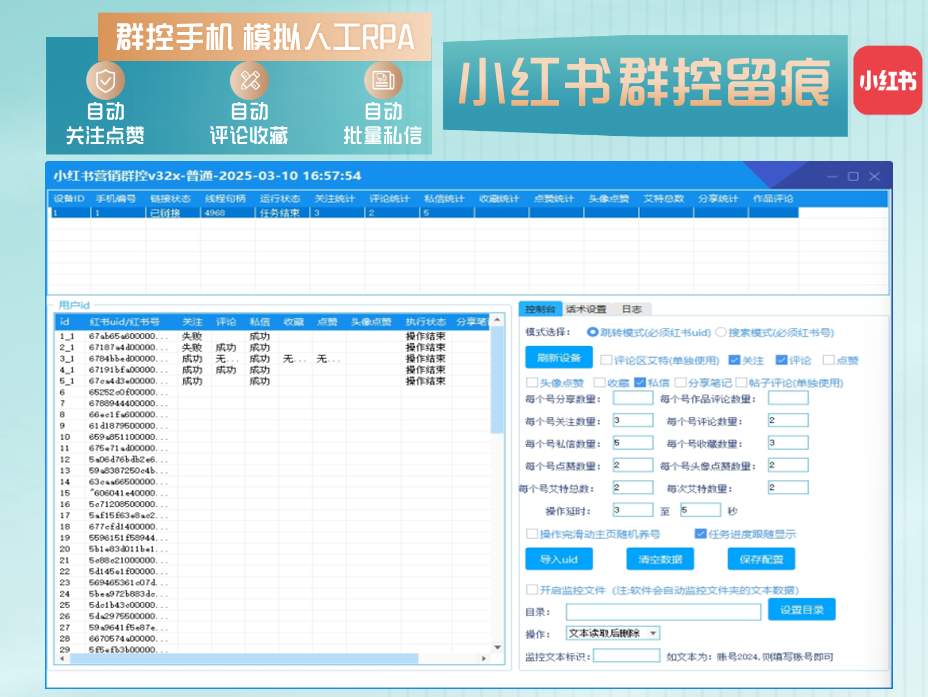This screenshot has height=697, width=928.
Task: Focus the 每个号分享数量 input field
Action: tap(633, 398)
